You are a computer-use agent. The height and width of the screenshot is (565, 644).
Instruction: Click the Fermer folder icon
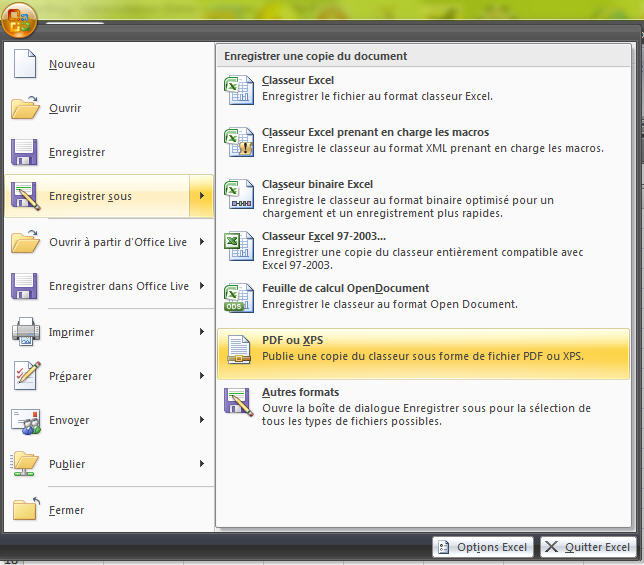26,509
